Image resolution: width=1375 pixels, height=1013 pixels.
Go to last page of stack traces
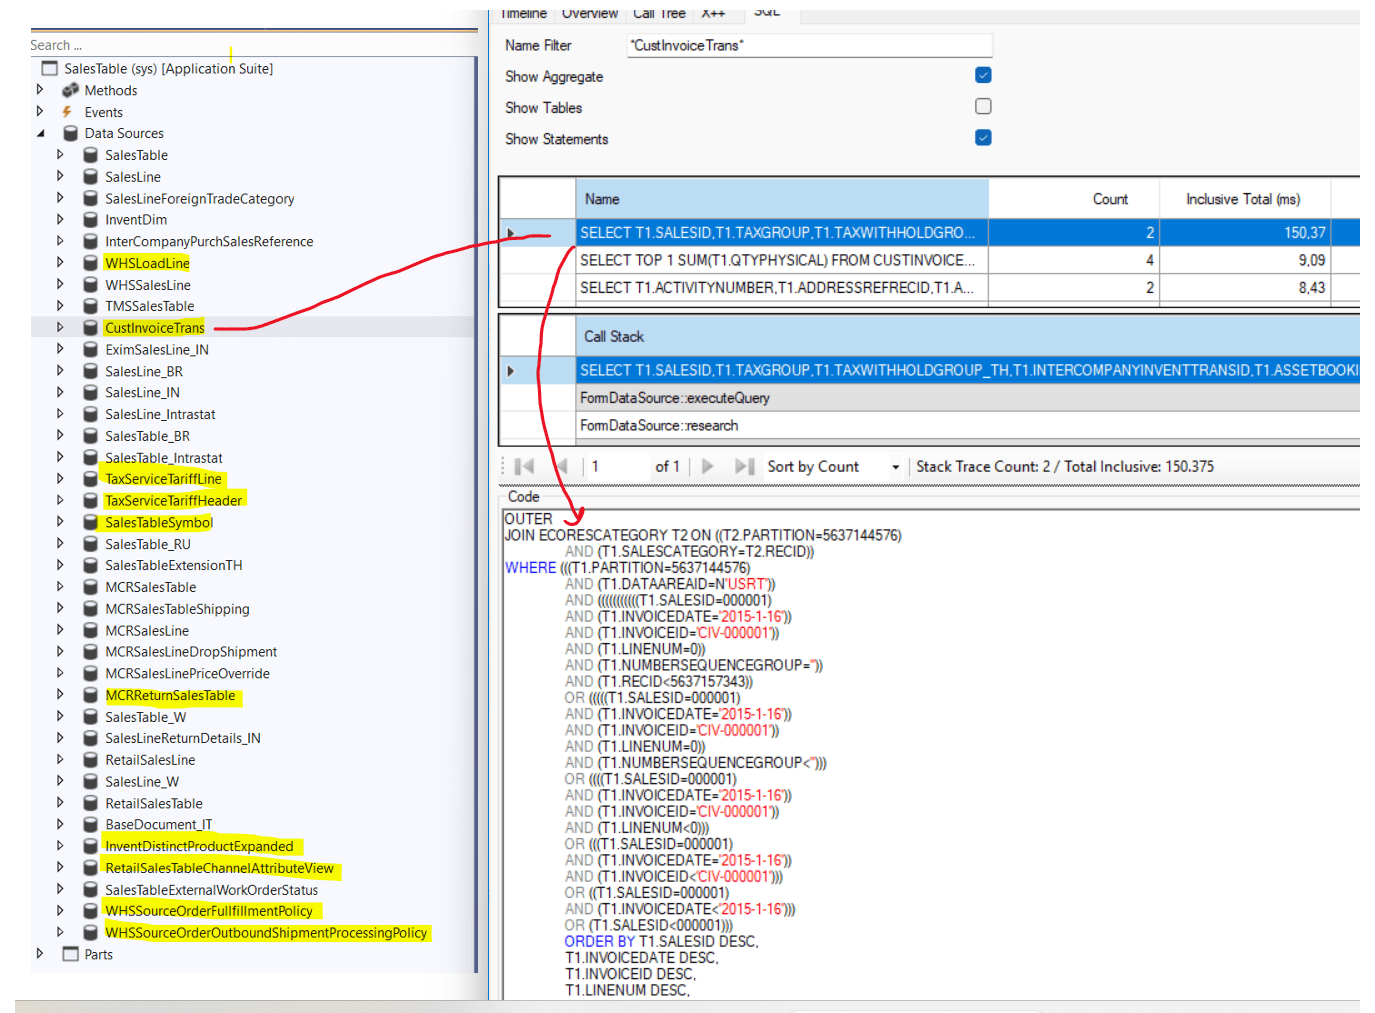[x=744, y=466]
